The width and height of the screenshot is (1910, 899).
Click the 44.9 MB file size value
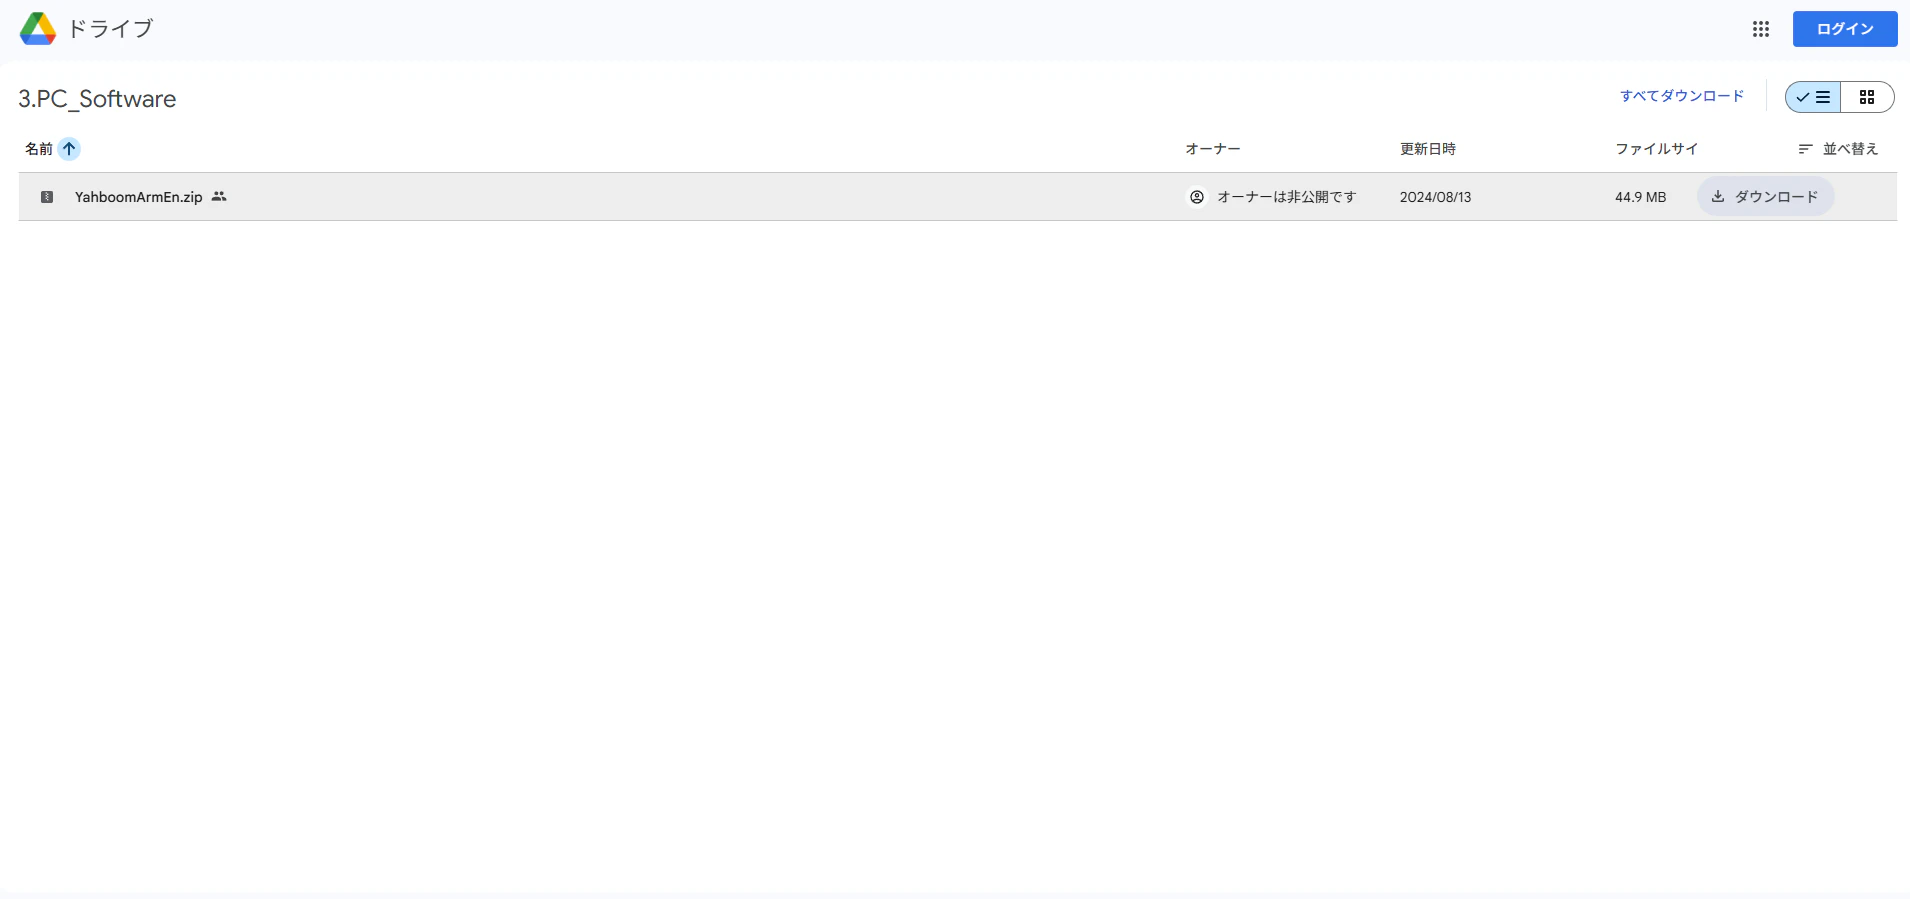(x=1641, y=197)
